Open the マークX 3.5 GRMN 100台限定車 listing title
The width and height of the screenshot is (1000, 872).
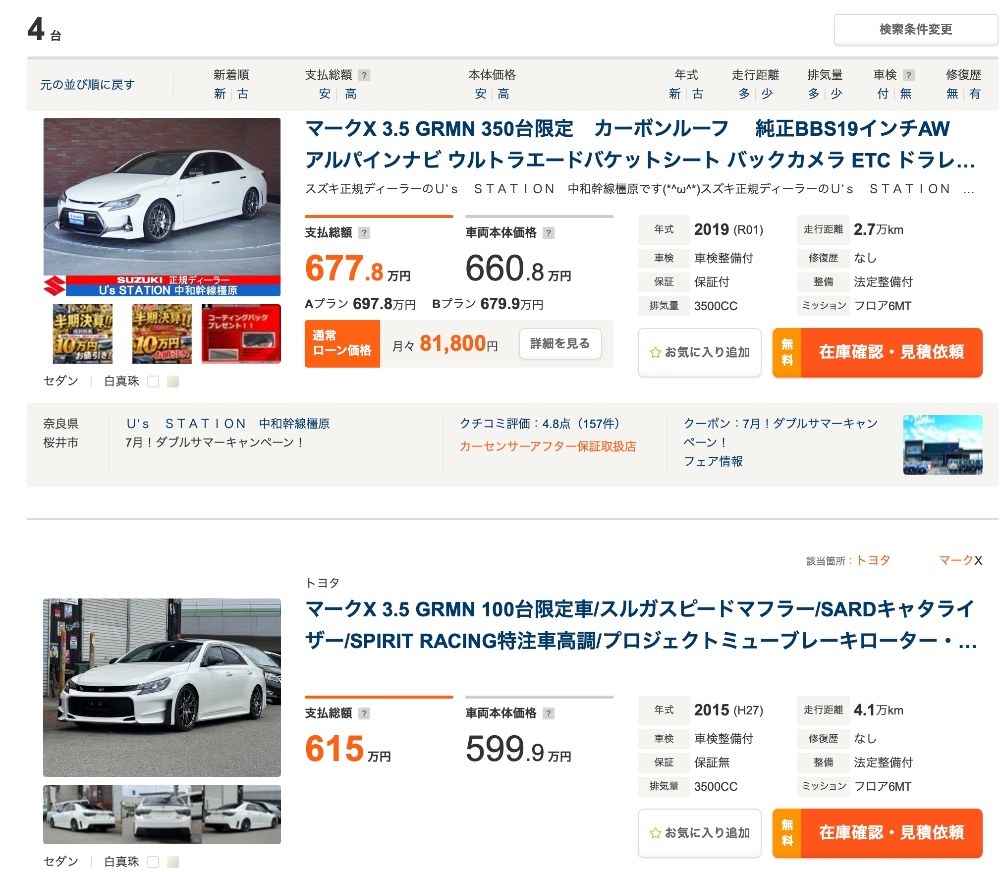coord(640,624)
